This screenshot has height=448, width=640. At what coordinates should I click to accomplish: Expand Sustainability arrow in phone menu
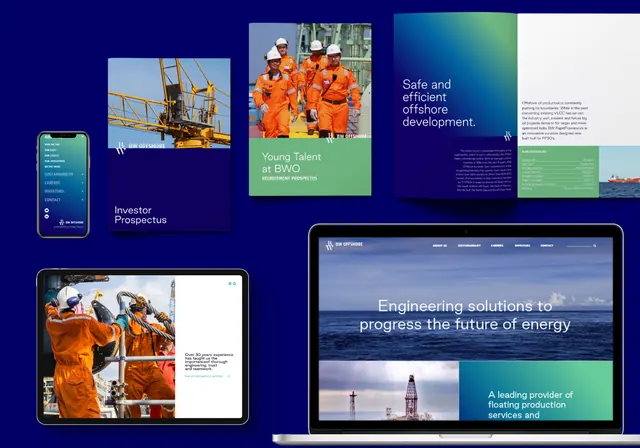83,174
